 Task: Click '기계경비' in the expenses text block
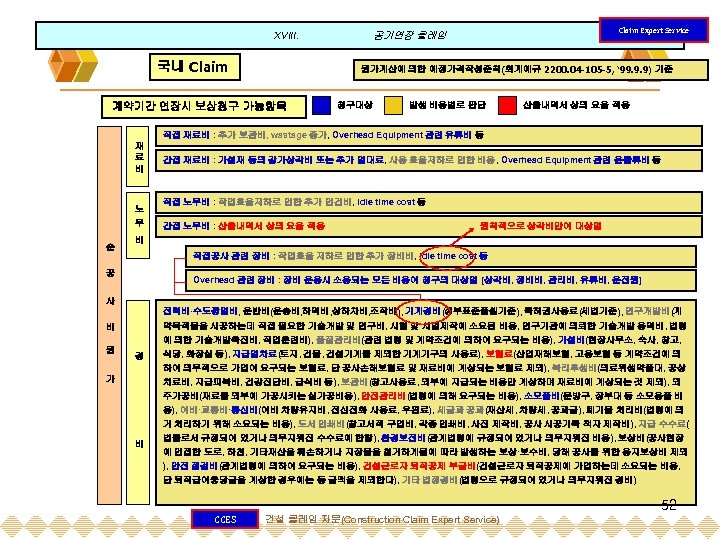click(x=422, y=311)
